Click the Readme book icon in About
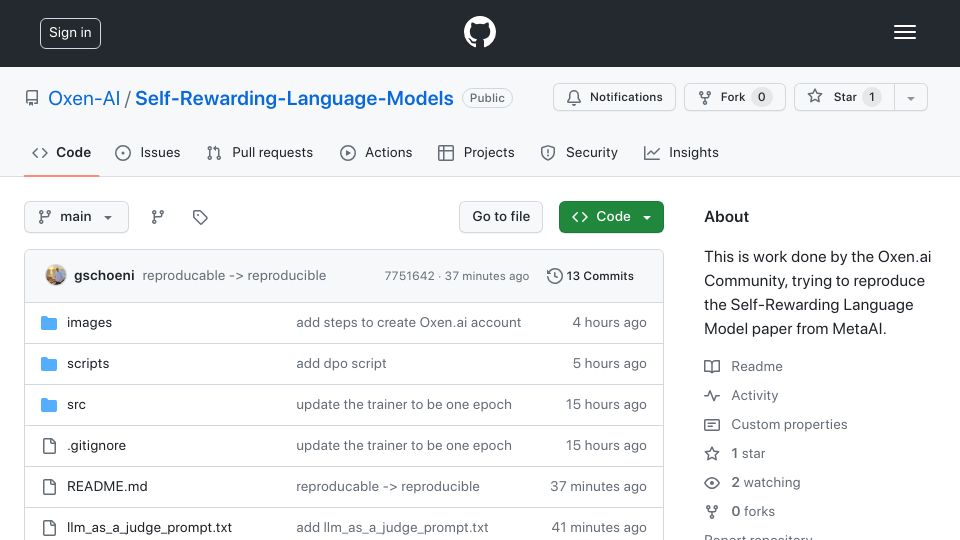The width and height of the screenshot is (960, 540). pyautogui.click(x=712, y=366)
